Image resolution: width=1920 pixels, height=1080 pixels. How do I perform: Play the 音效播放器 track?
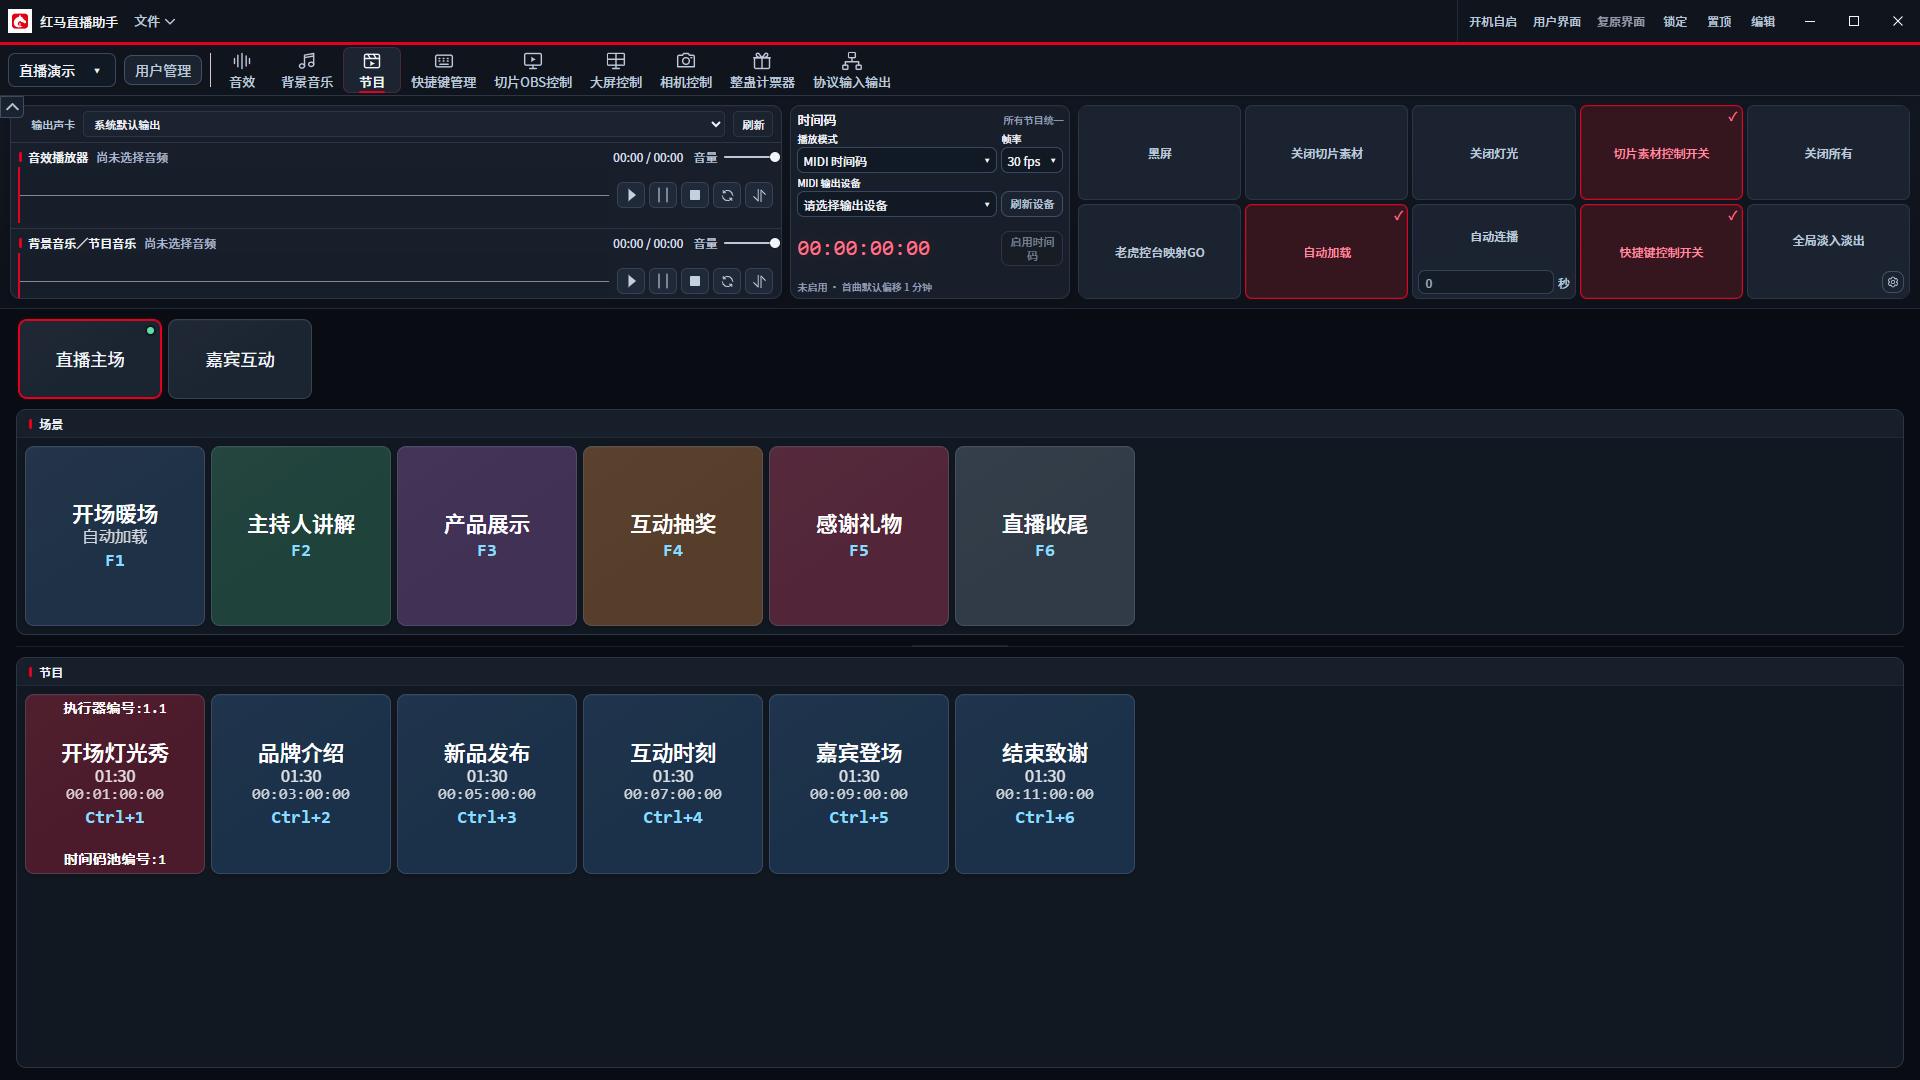coord(631,195)
